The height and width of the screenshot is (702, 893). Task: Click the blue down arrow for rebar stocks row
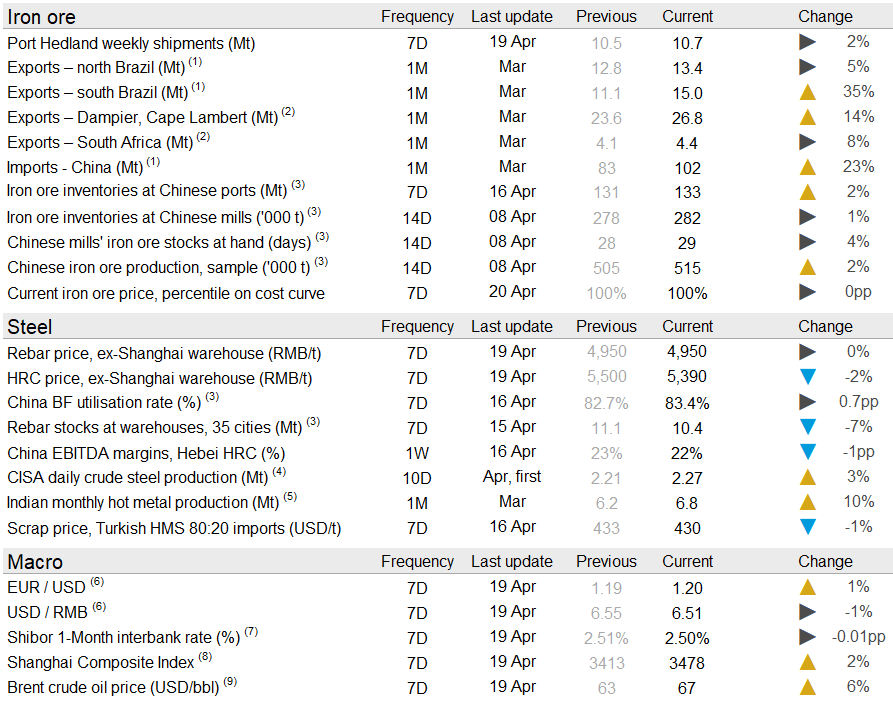tap(807, 427)
